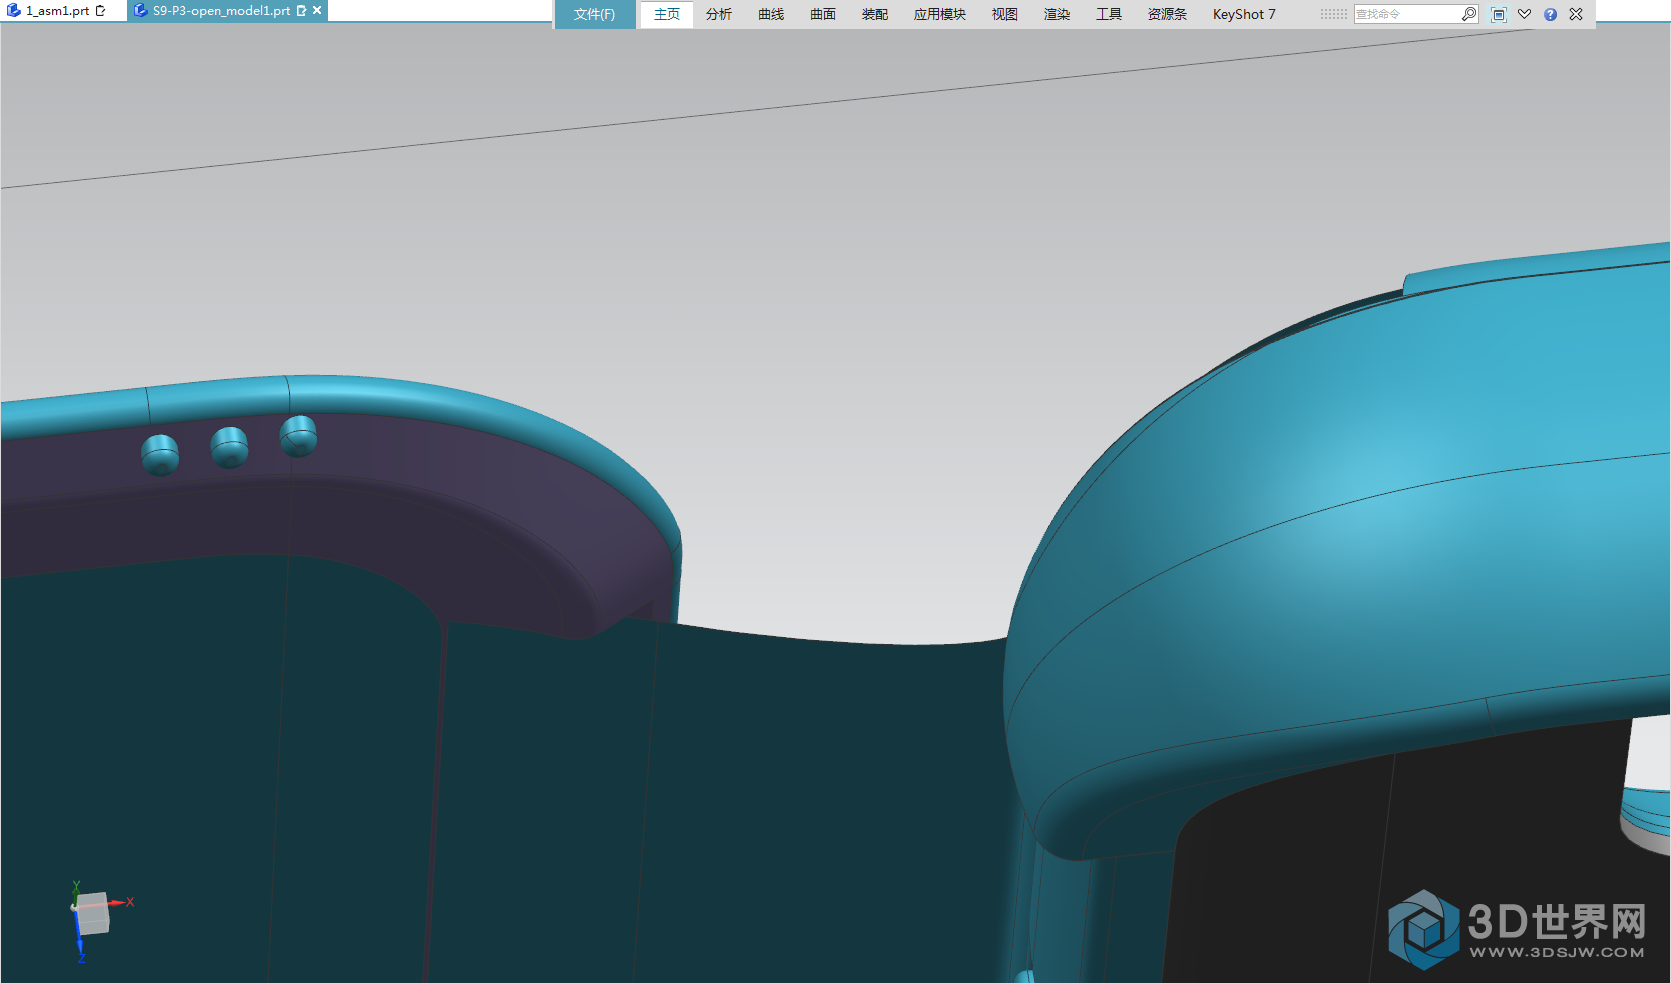This screenshot has height=984, width=1671.
Task: Open the 应用模块 application ribbon tab
Action: click(x=940, y=14)
